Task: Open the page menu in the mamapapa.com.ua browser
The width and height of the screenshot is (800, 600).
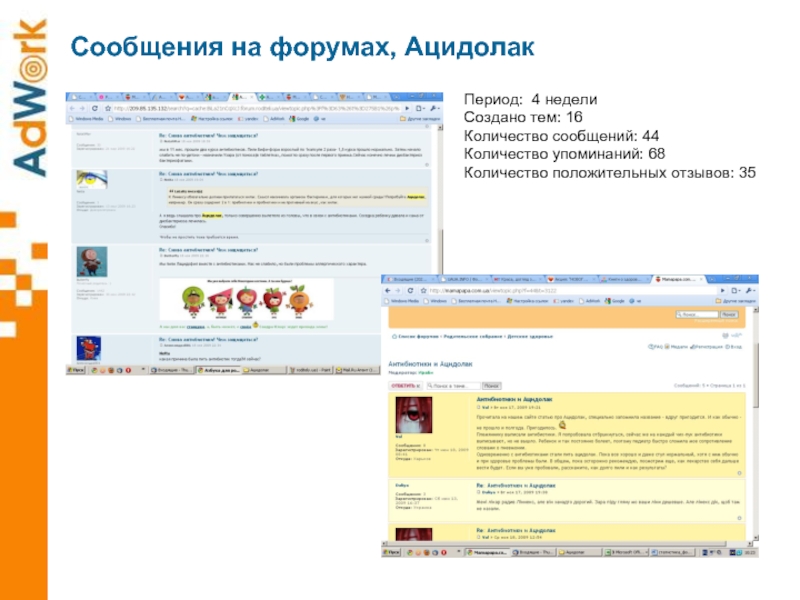Action: (x=735, y=290)
